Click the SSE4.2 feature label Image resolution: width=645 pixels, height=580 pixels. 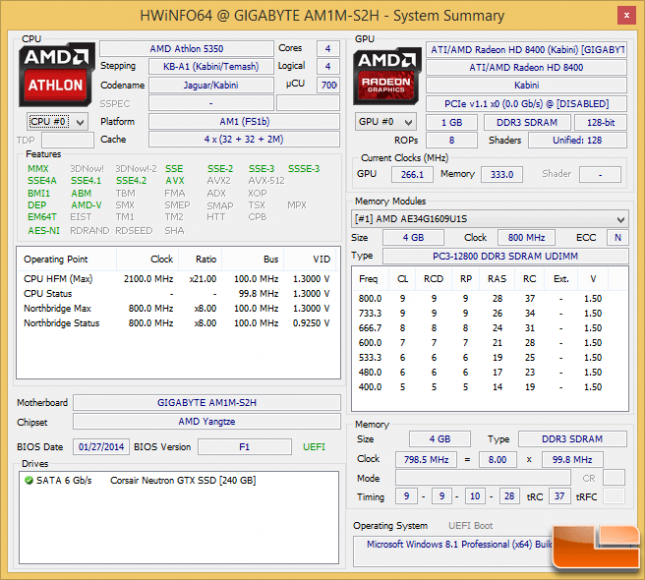pyautogui.click(x=131, y=181)
